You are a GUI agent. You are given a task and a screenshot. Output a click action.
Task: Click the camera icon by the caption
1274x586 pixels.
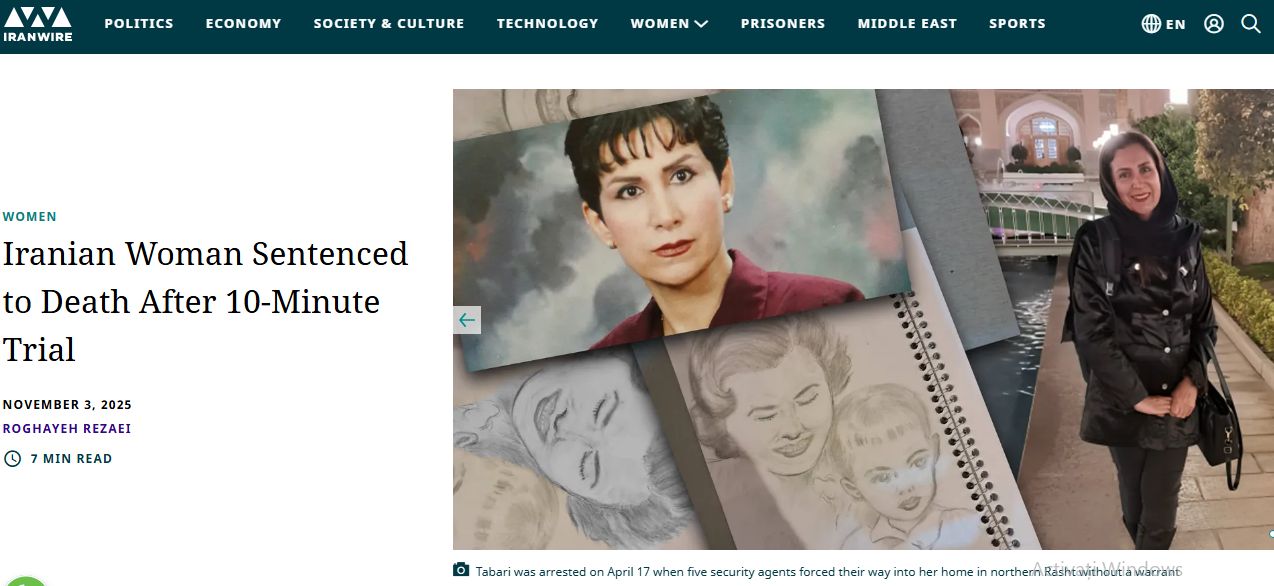461,570
